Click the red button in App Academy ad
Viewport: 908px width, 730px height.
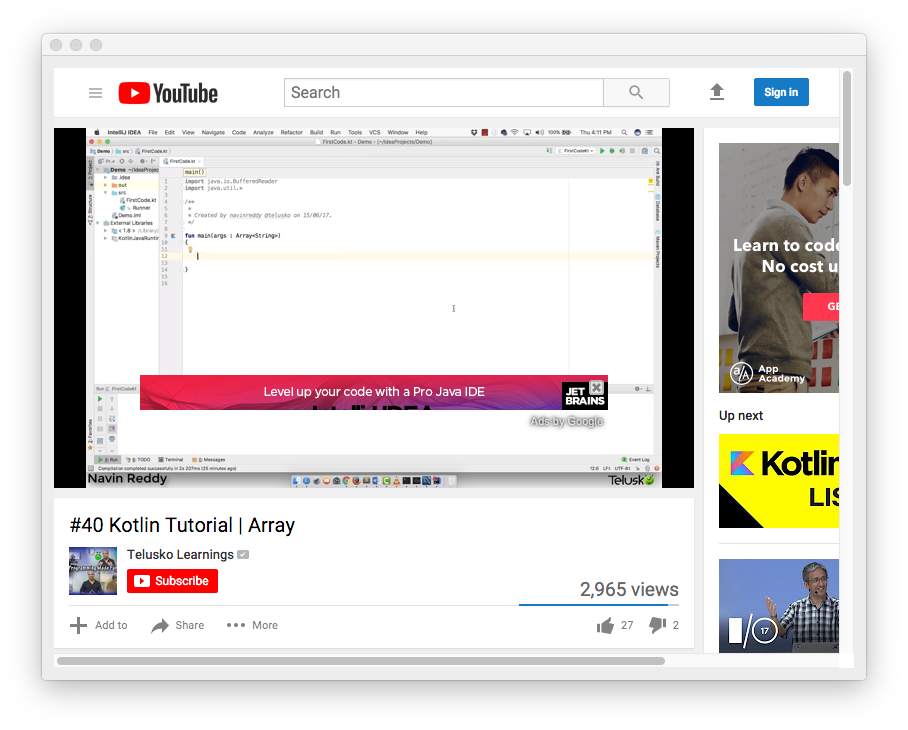pyautogui.click(x=821, y=306)
